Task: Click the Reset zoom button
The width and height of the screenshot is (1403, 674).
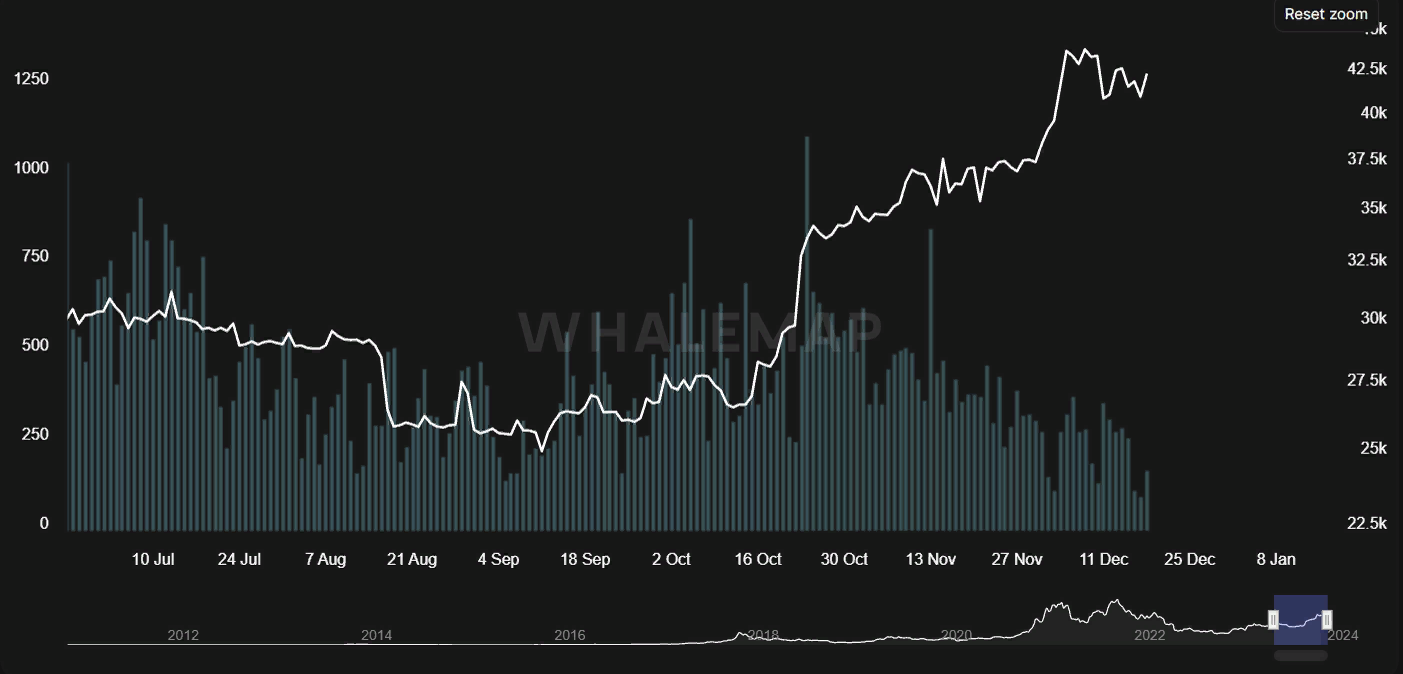Action: pyautogui.click(x=1325, y=14)
